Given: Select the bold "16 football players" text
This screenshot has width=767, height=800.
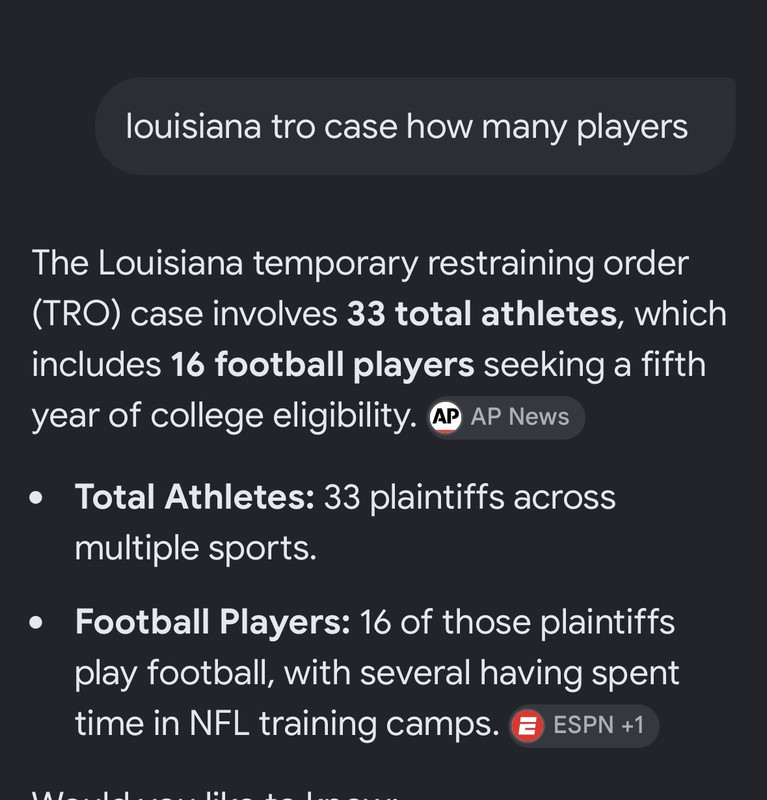Looking at the screenshot, I should (323, 365).
